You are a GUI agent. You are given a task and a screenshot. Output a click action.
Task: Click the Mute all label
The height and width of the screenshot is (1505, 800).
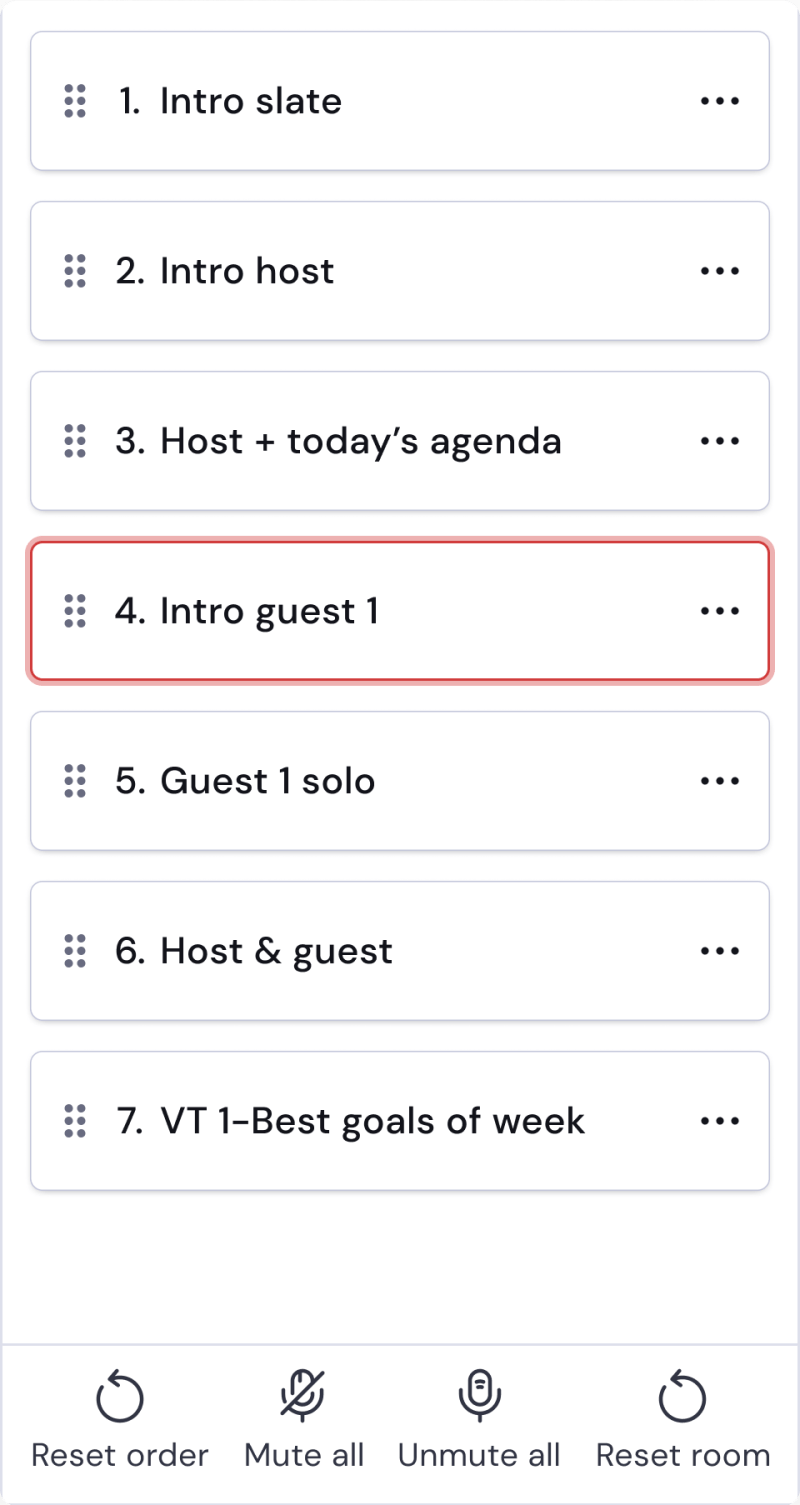coord(304,1455)
